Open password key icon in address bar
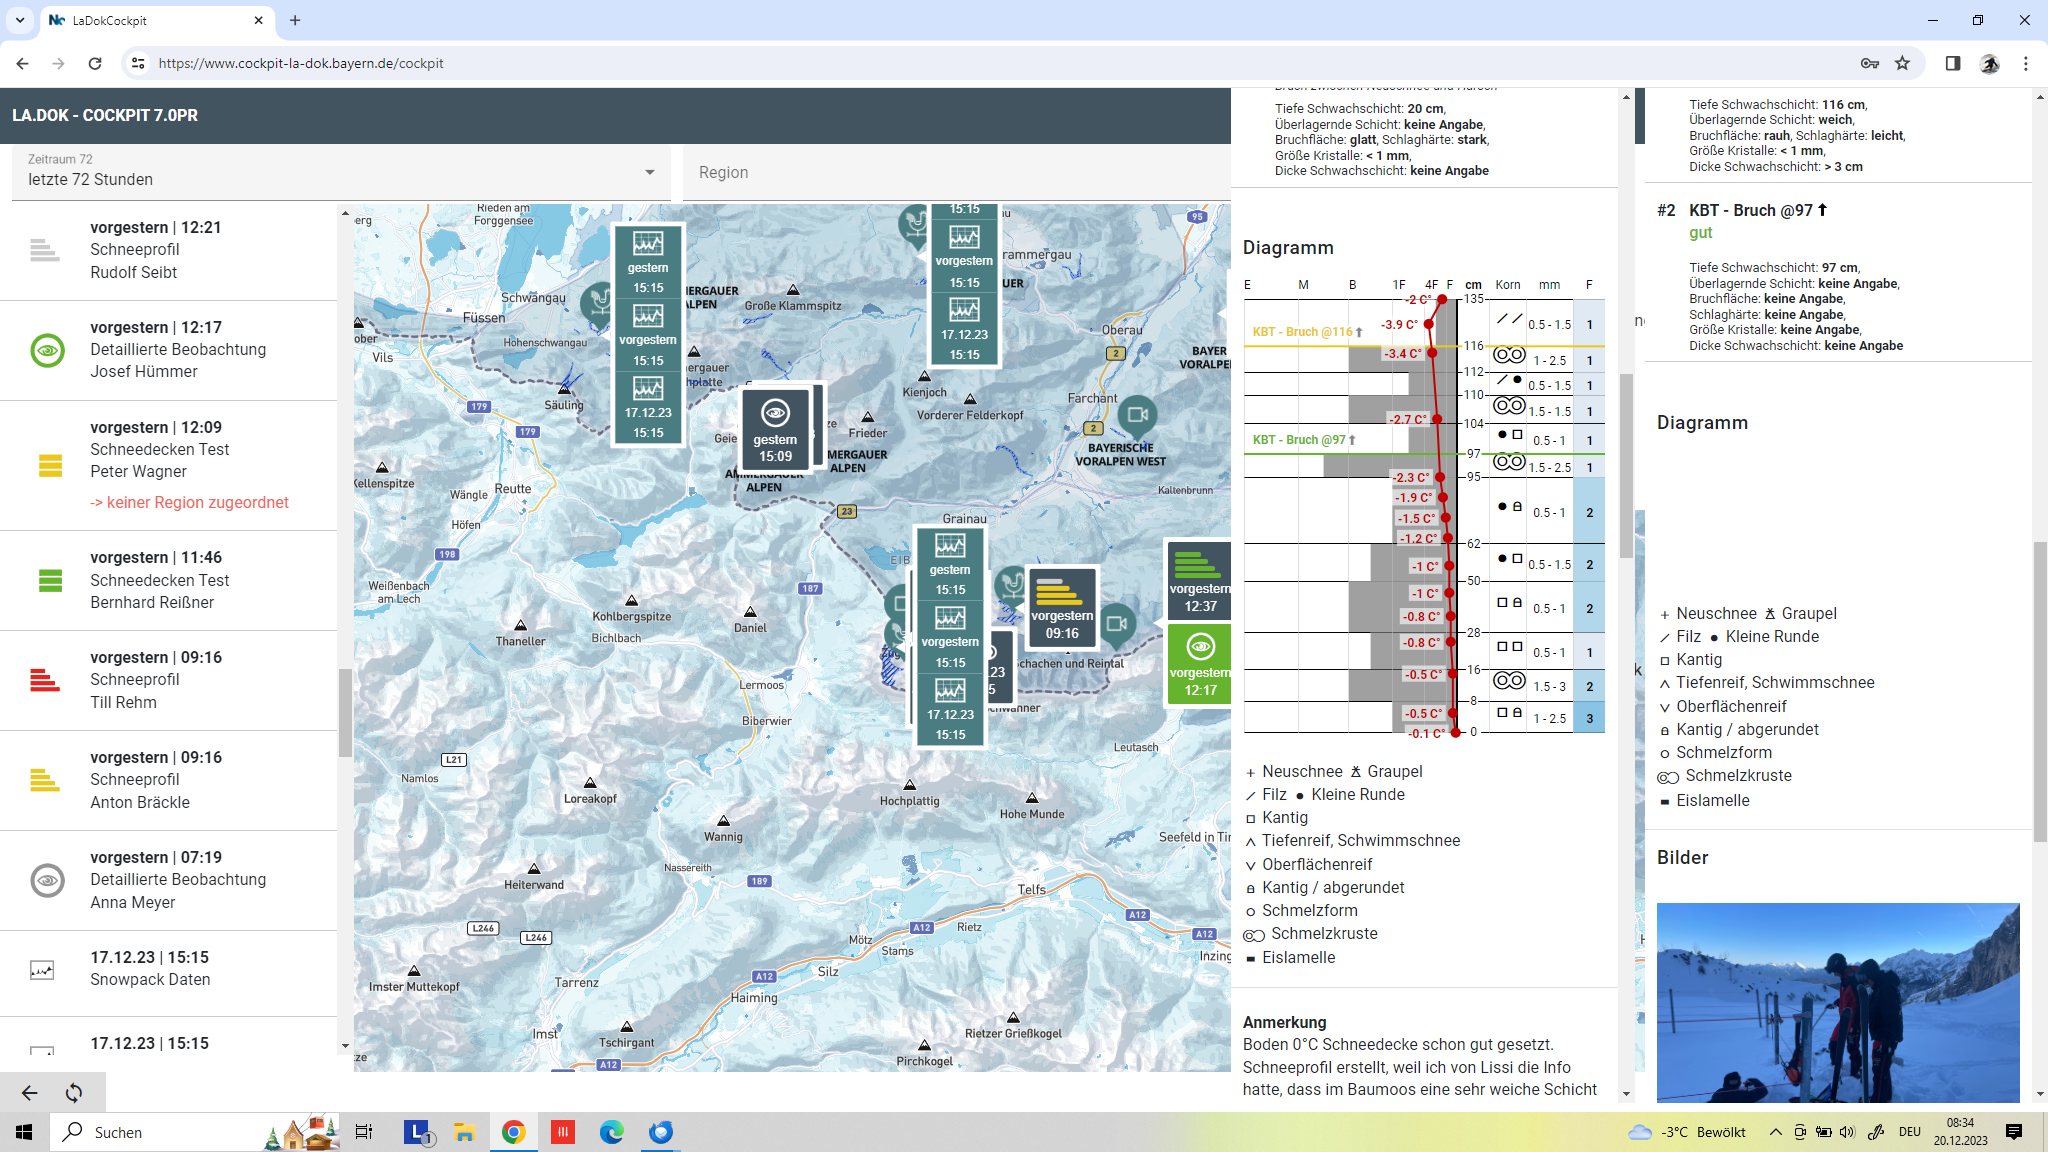 (1869, 63)
